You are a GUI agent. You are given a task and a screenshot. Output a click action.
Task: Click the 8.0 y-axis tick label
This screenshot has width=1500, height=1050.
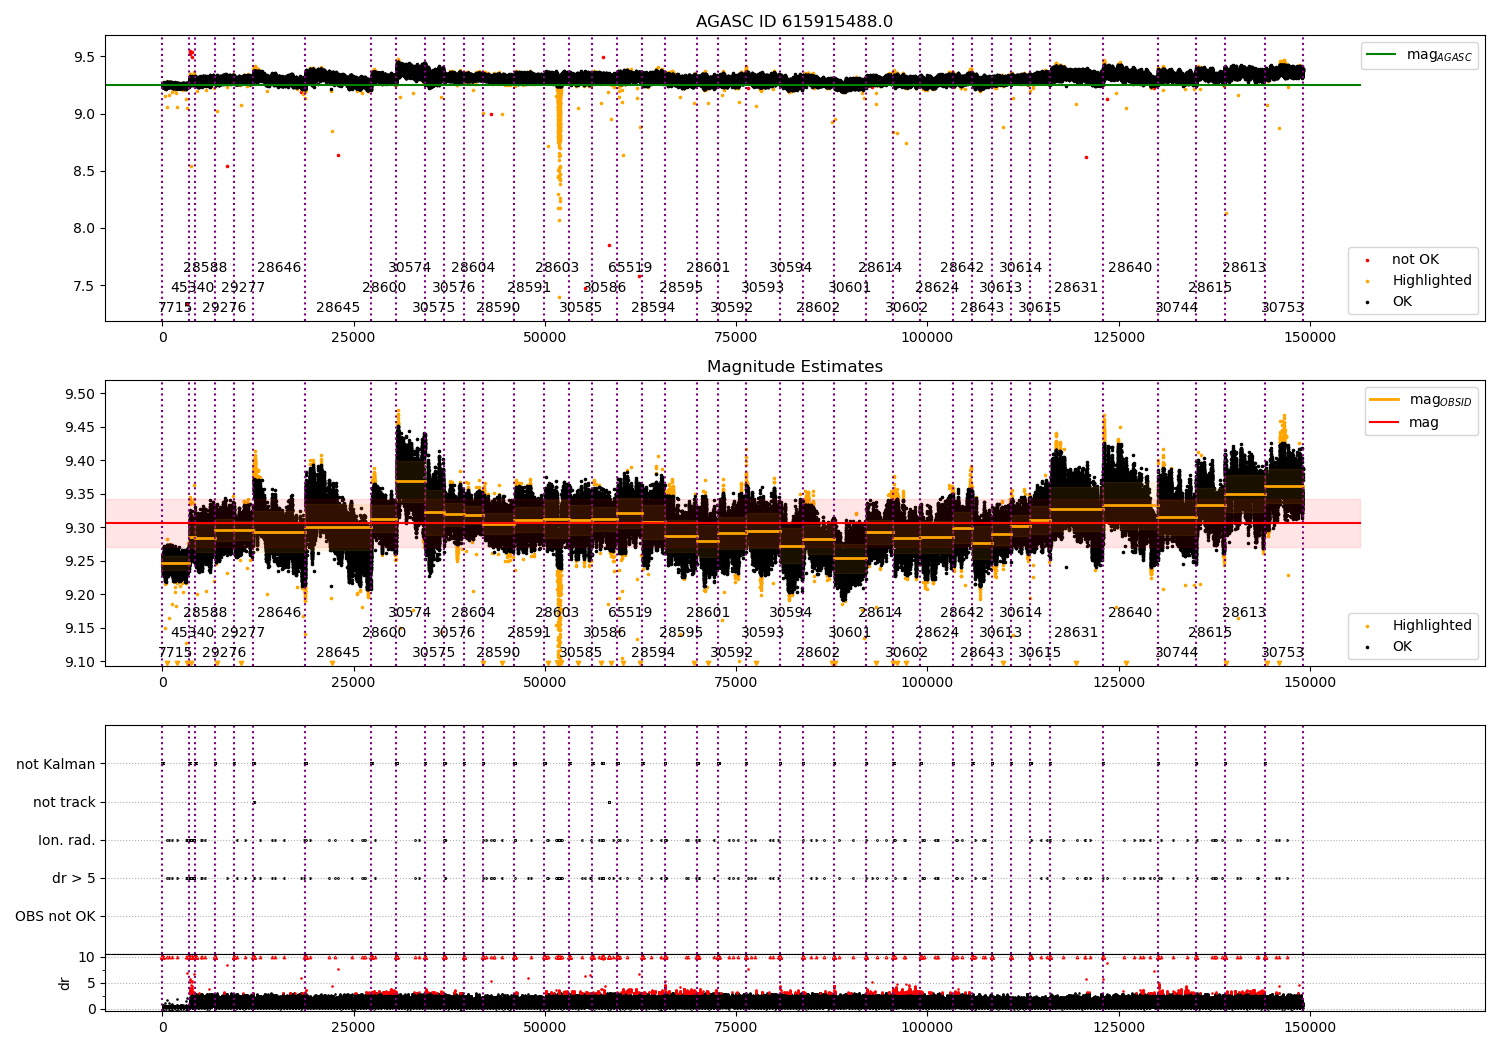point(82,229)
